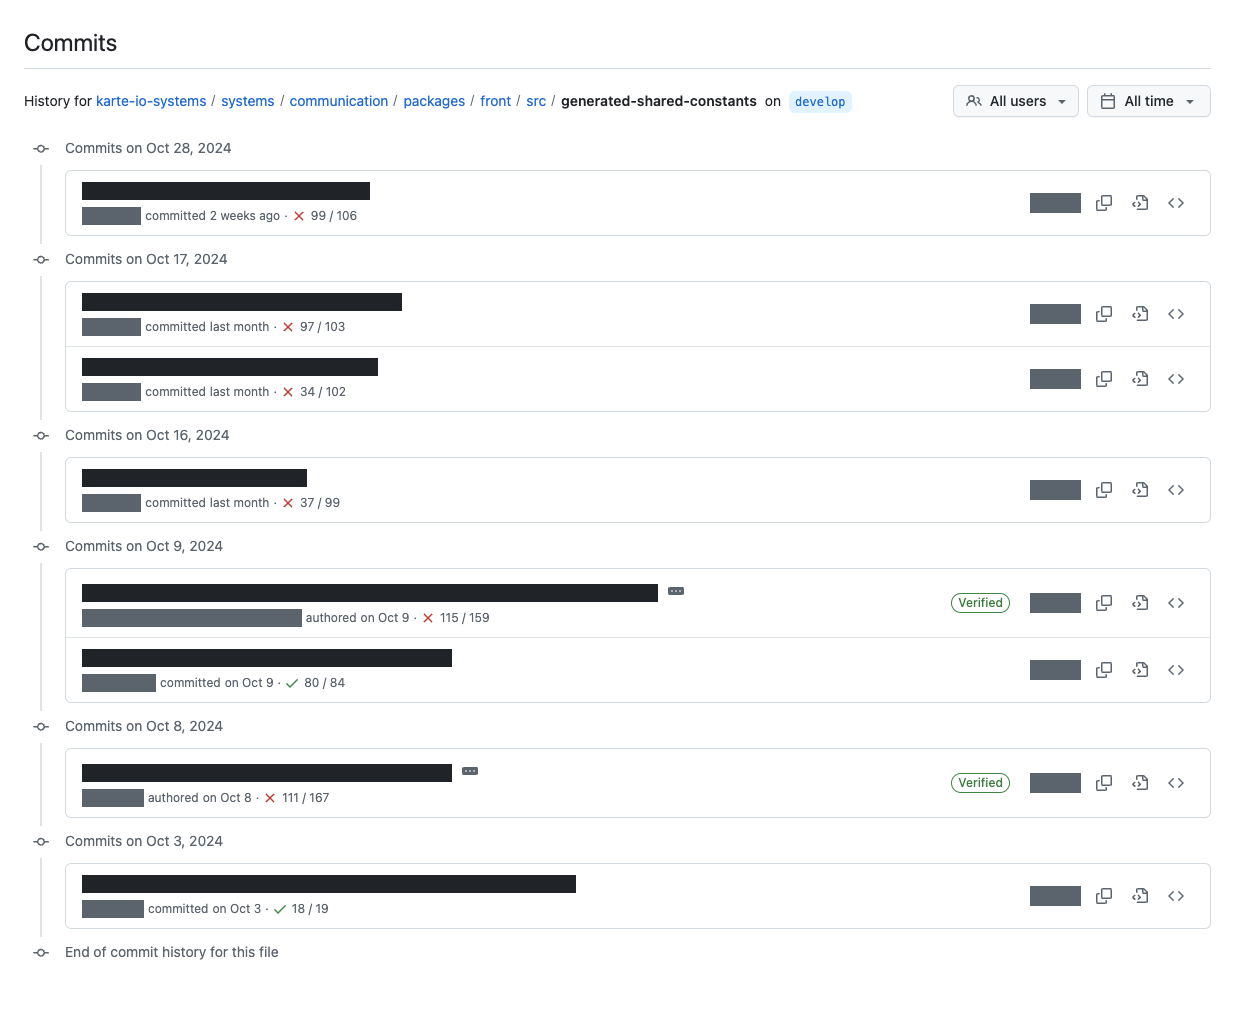Browse repository at Oct 3 commit
The width and height of the screenshot is (1234, 1009).
[1176, 896]
